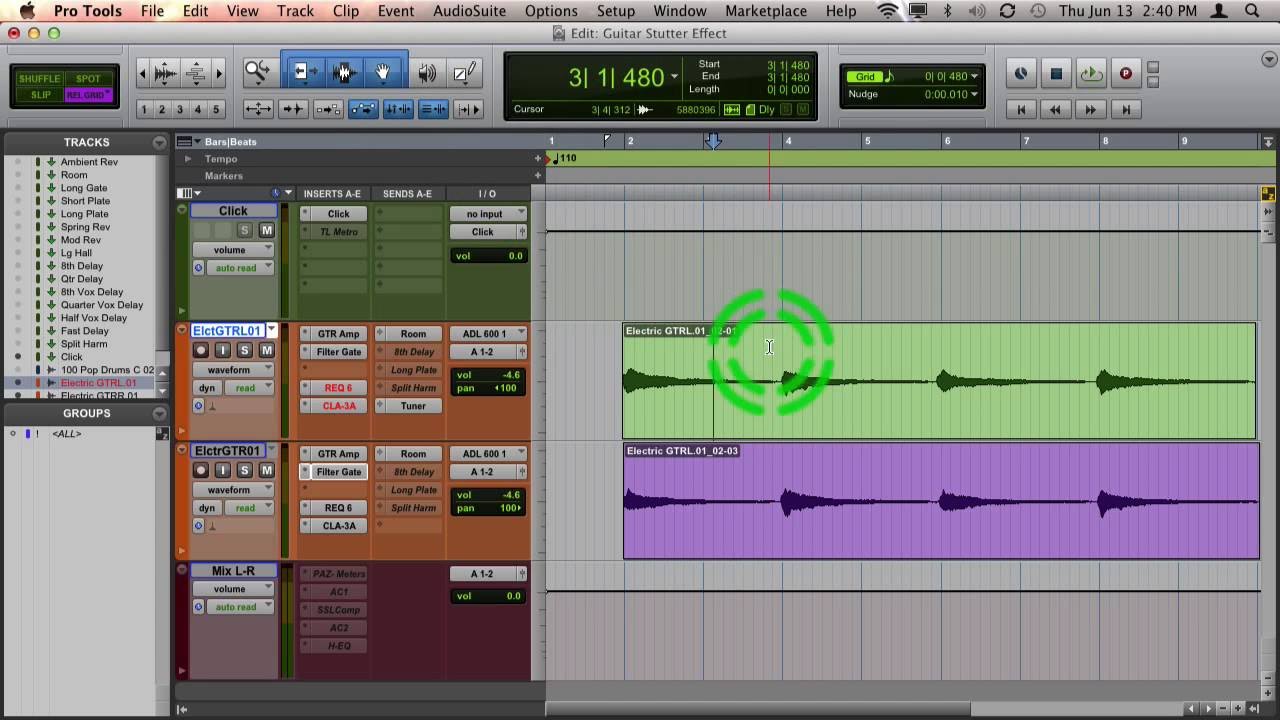Mute the ElctGTRL01 track
1280x720 pixels.
(266, 350)
